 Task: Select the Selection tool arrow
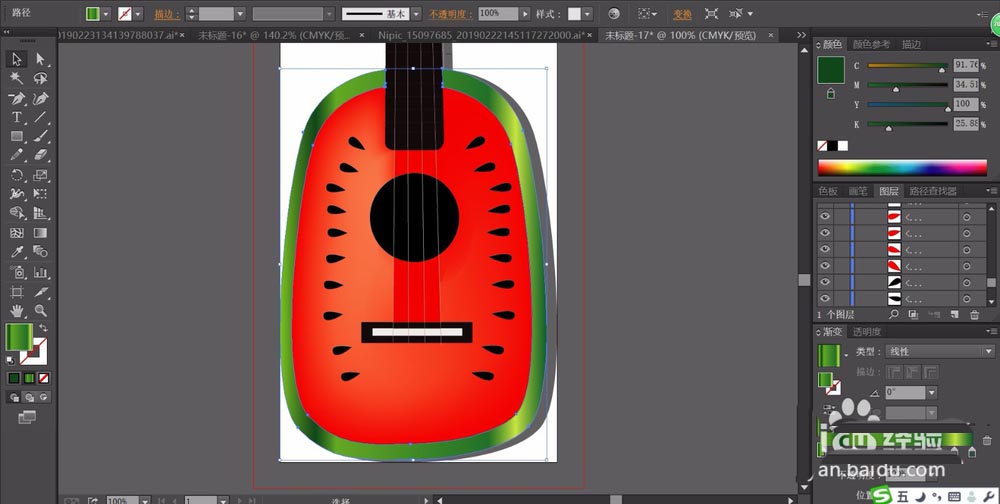click(x=17, y=59)
